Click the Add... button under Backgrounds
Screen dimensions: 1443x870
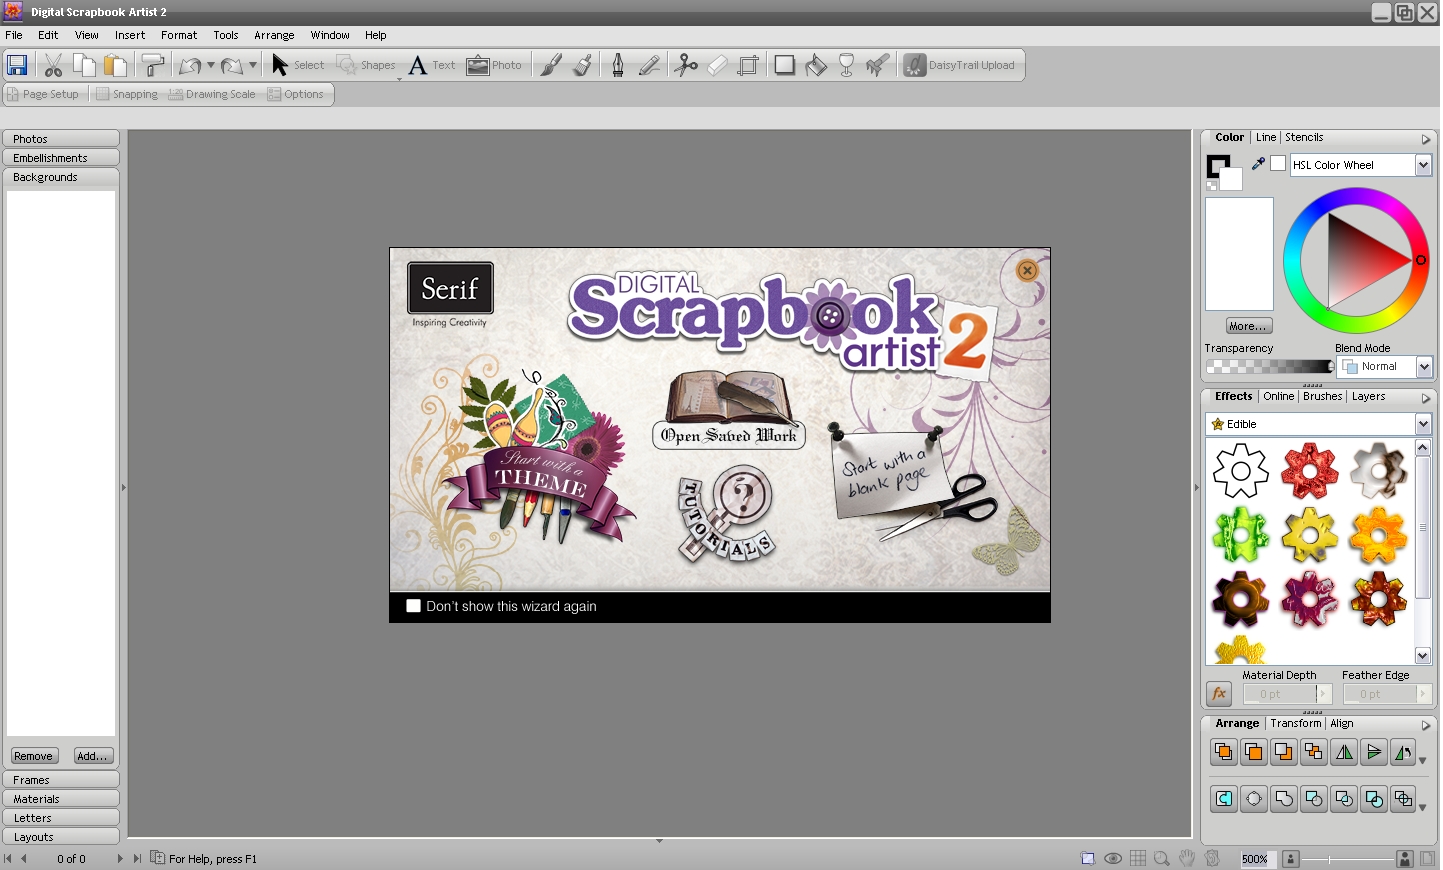[93, 756]
